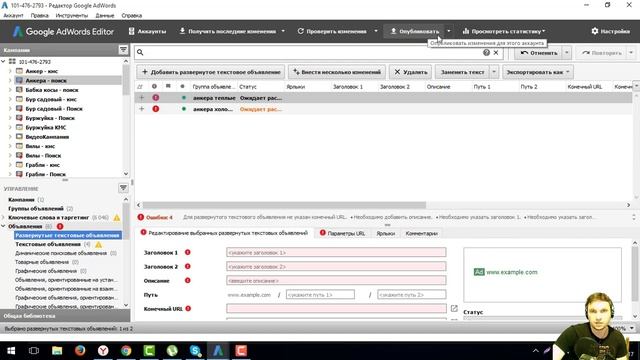
Task: Open Настройки settings gear
Action: [x=611, y=31]
